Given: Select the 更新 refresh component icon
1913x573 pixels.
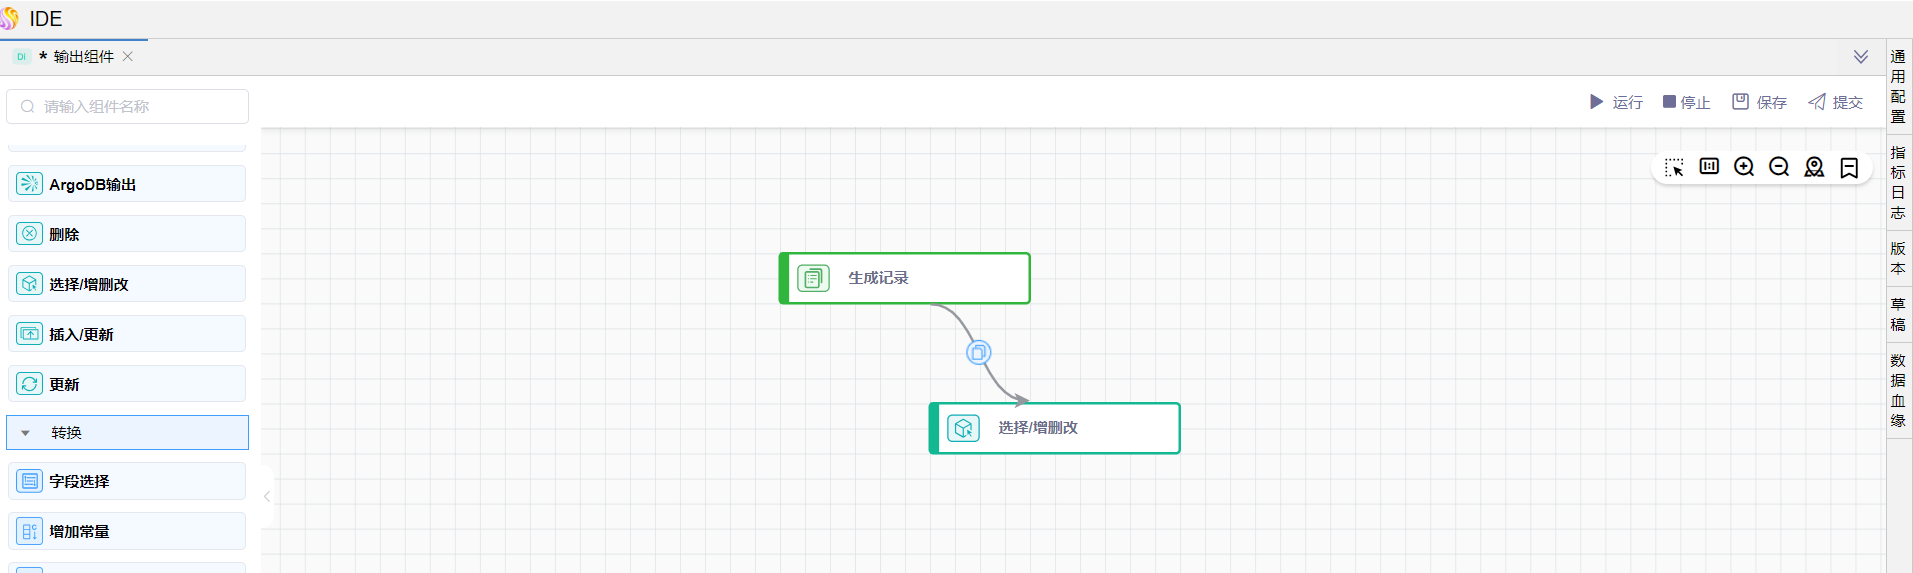Looking at the screenshot, I should 30,384.
